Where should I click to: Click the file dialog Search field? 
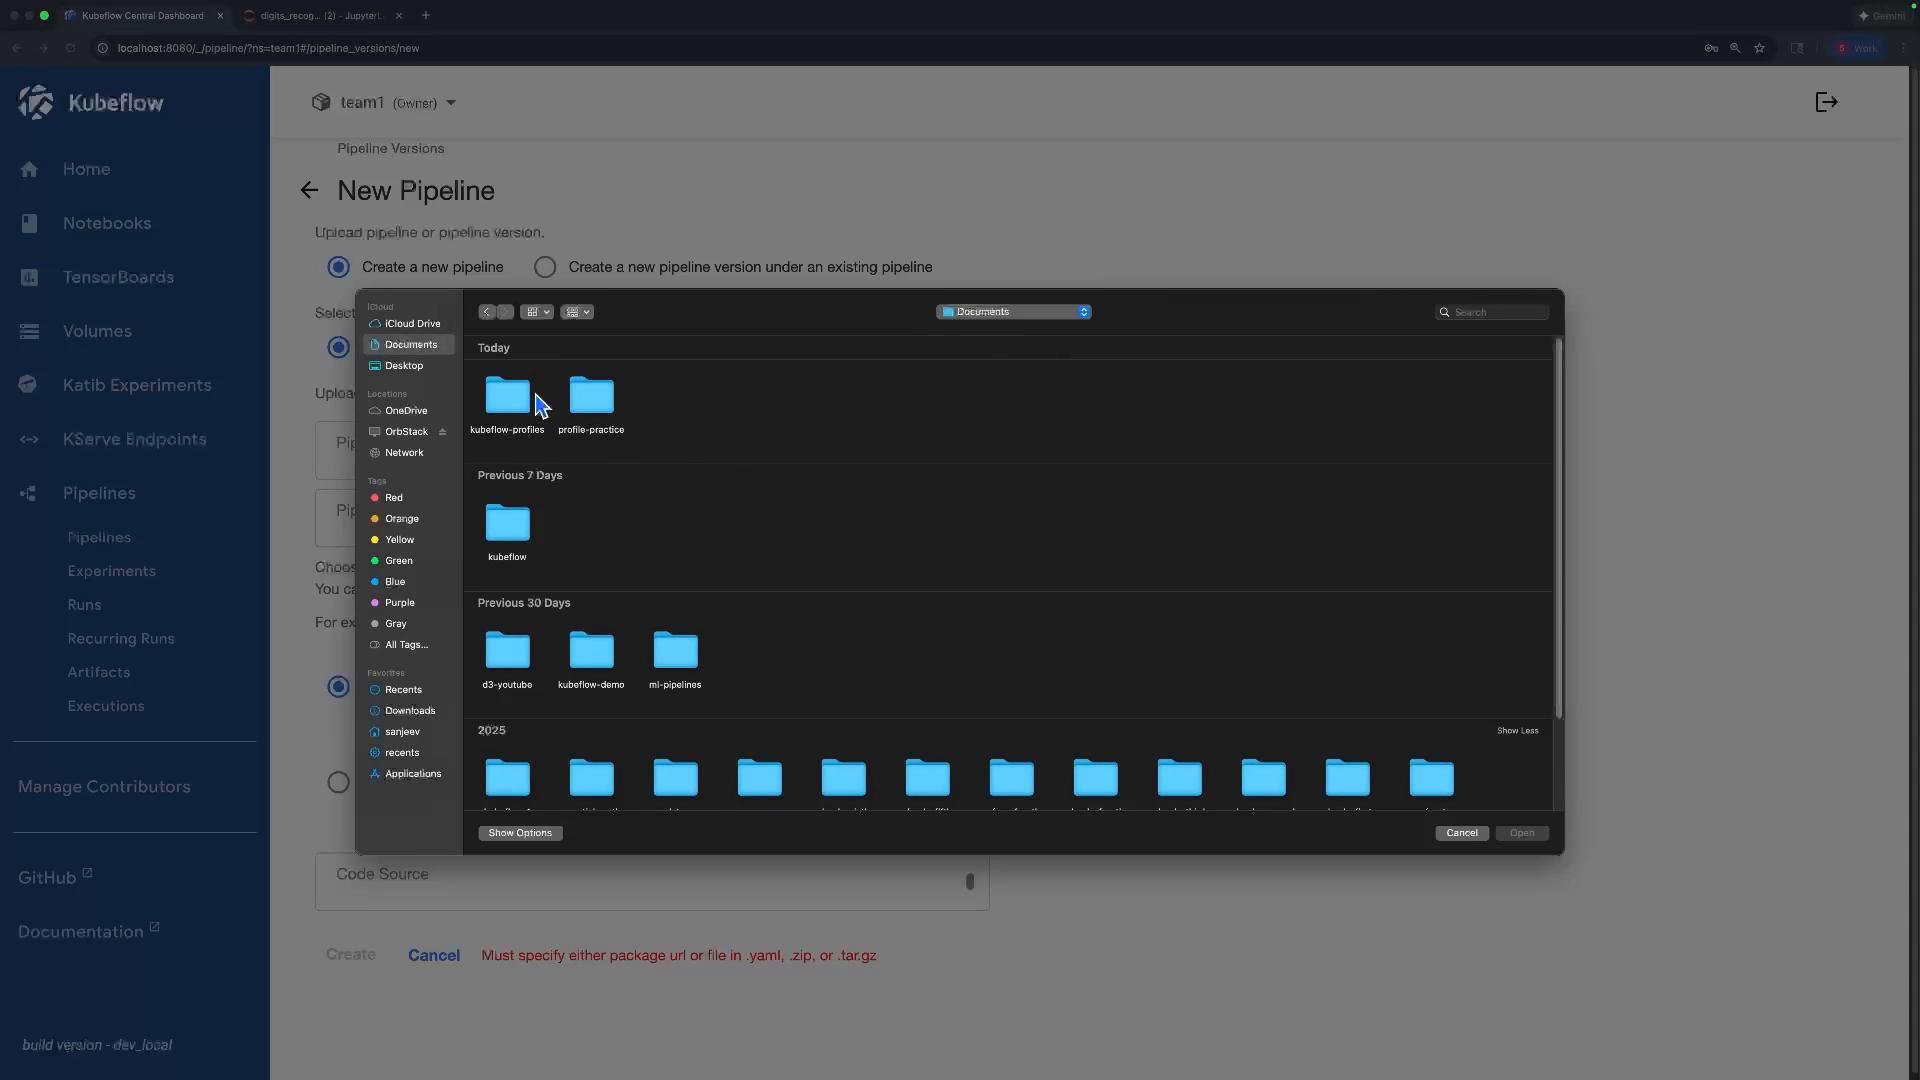tap(1493, 312)
